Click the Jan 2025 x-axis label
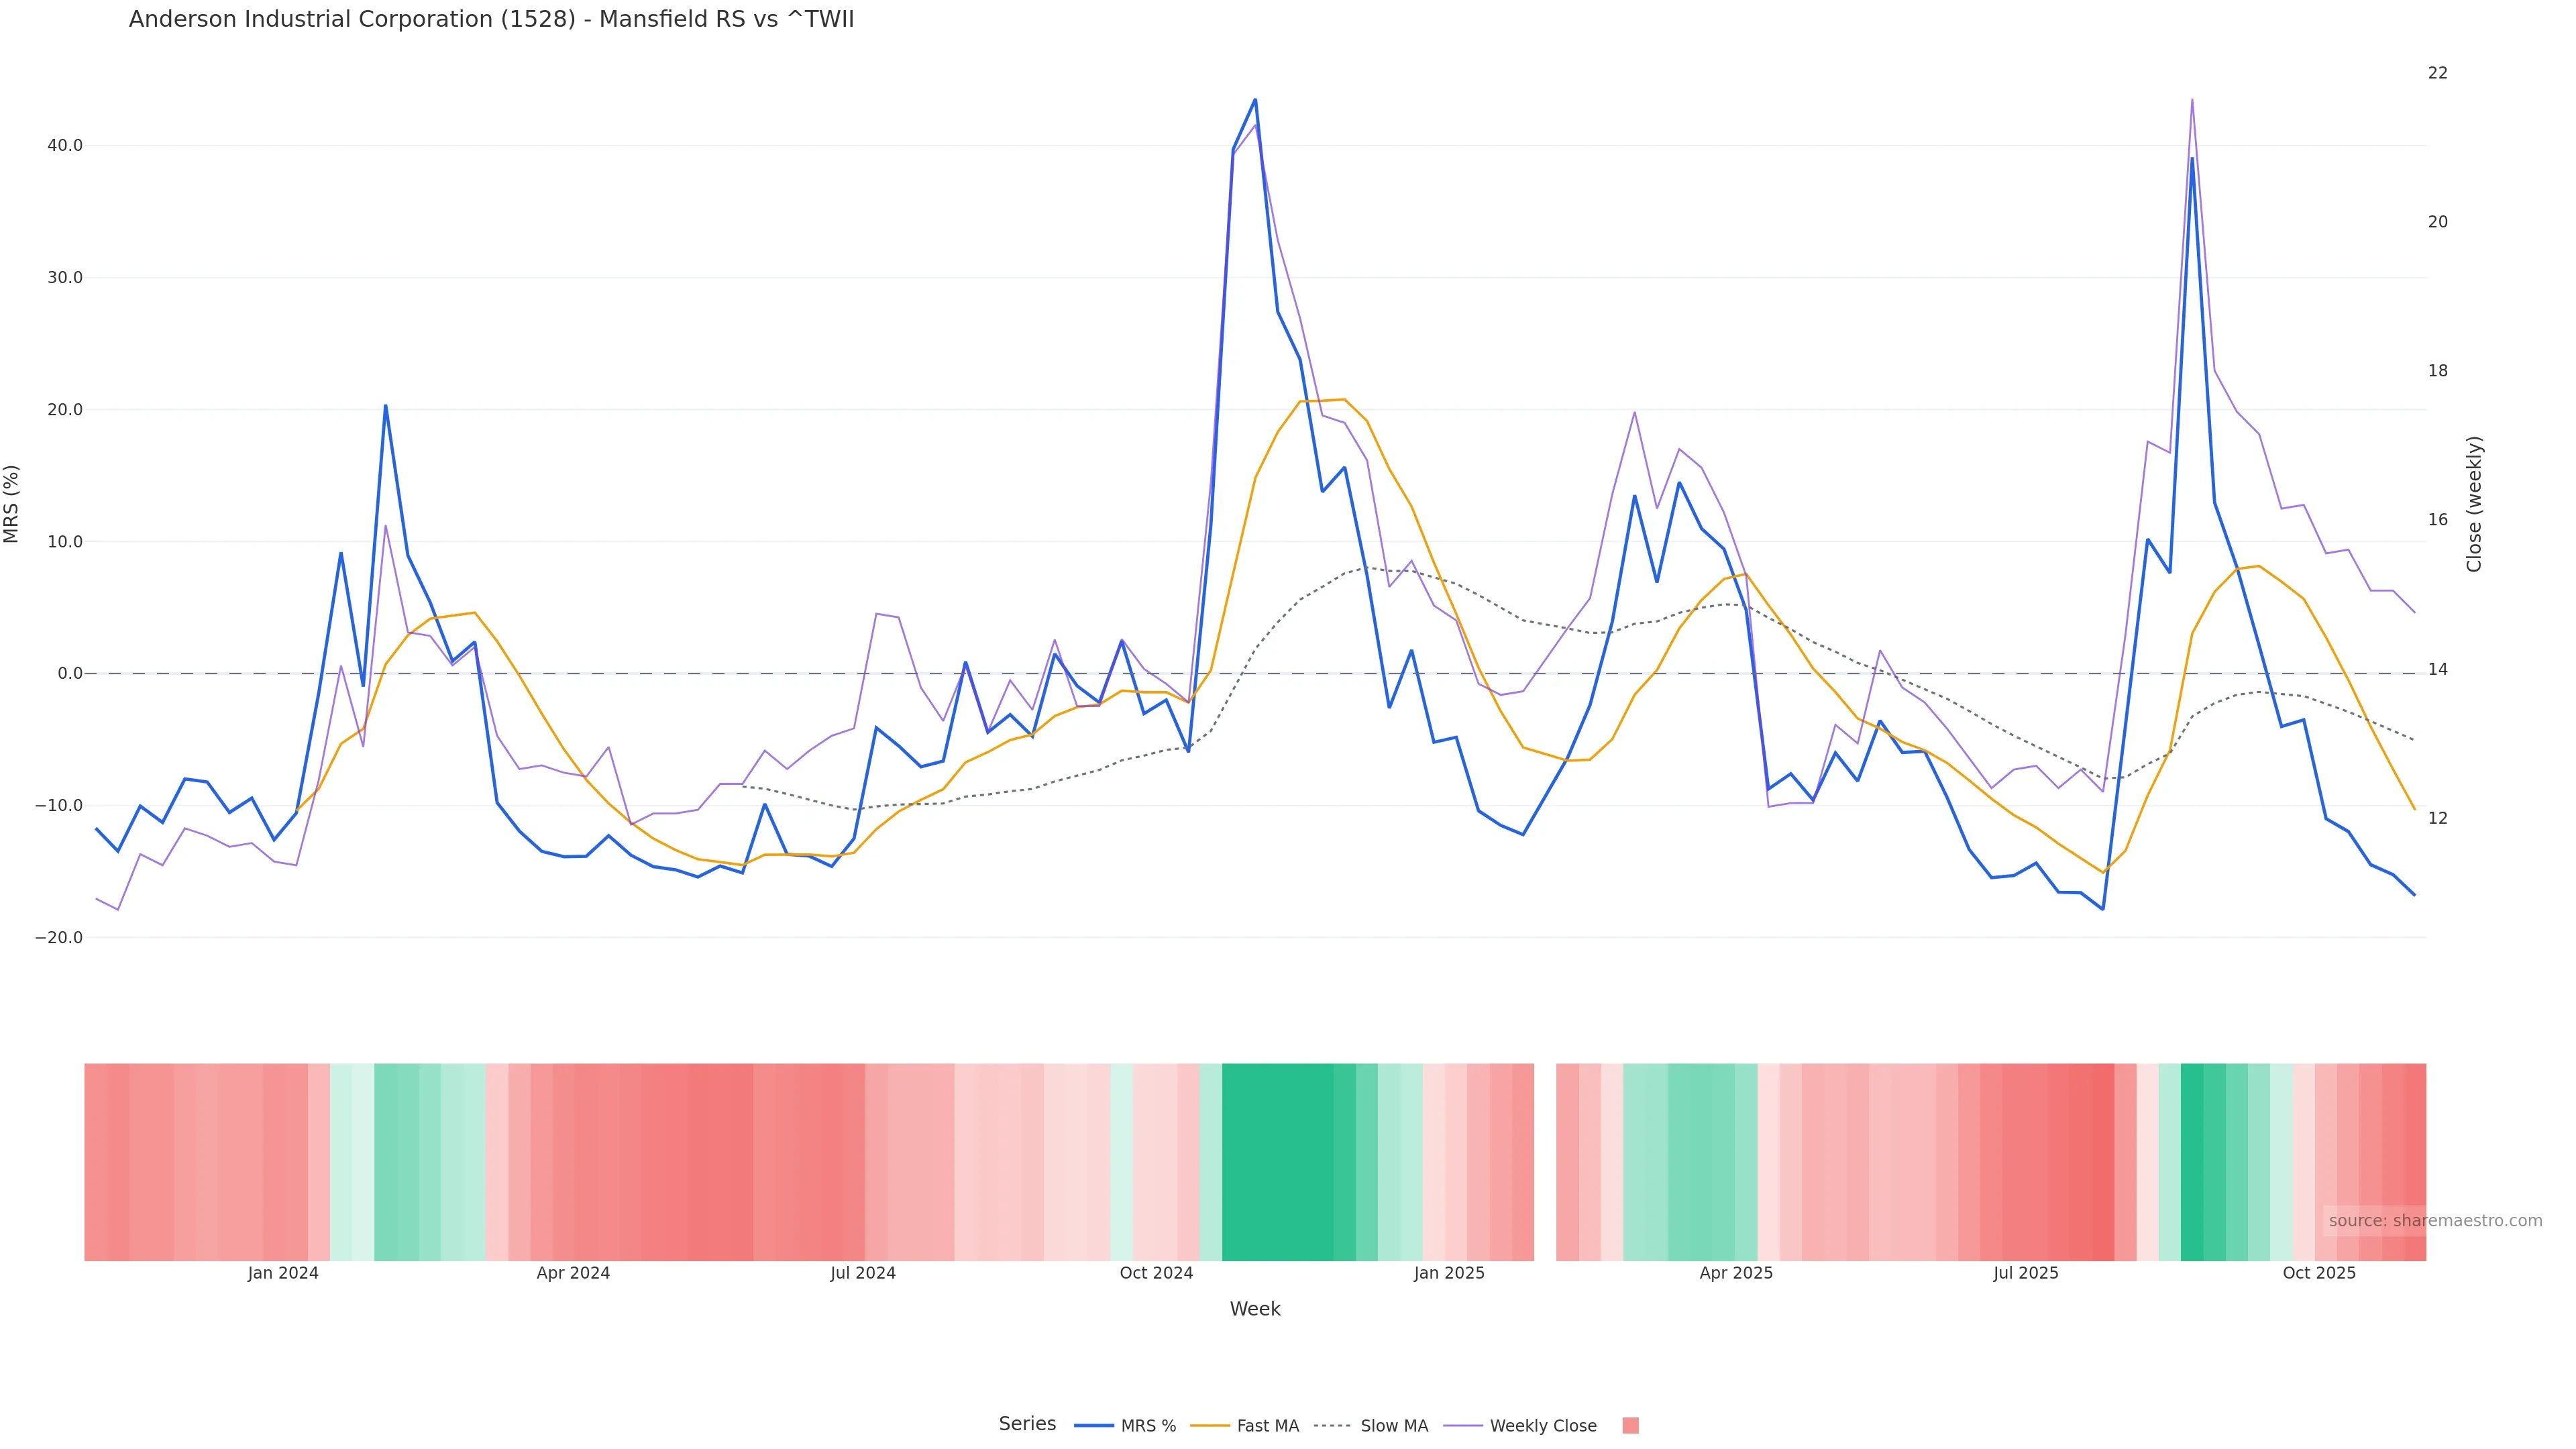Image resolution: width=2576 pixels, height=1449 pixels. point(1449,1273)
